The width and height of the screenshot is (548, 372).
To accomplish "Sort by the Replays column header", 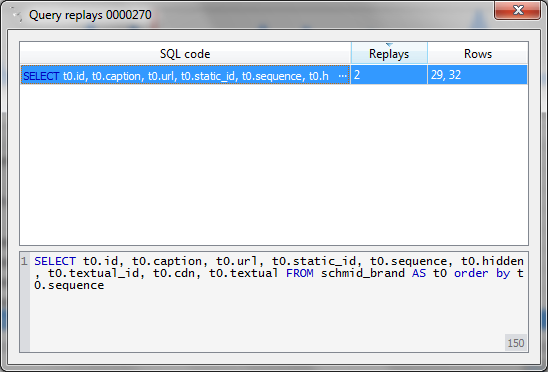I will coord(389,53).
